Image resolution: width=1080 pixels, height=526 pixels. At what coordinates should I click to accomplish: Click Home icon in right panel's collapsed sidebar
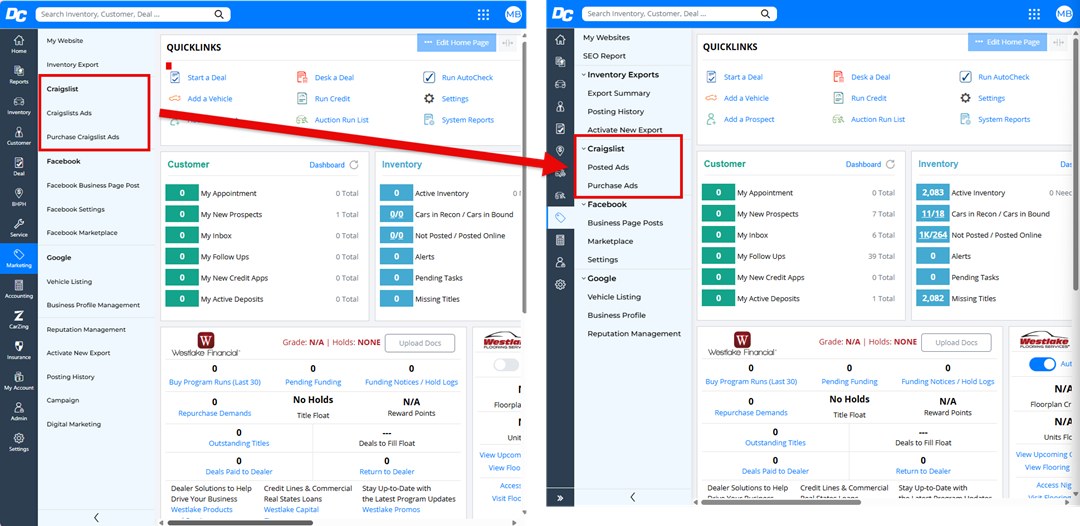(560, 40)
